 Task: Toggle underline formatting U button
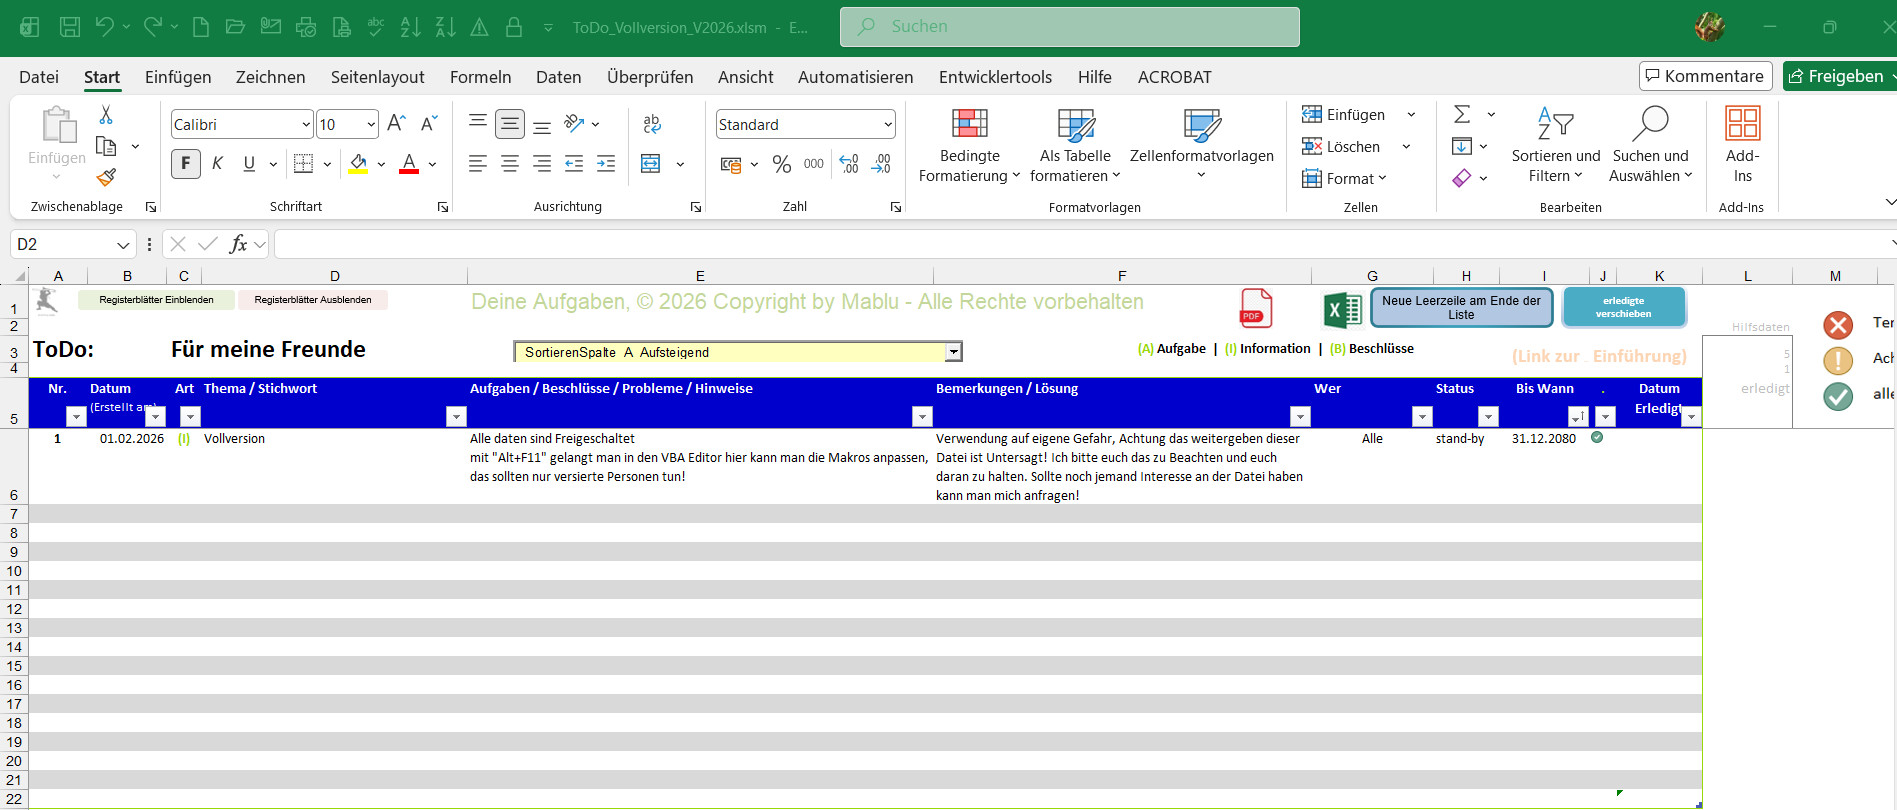[249, 164]
